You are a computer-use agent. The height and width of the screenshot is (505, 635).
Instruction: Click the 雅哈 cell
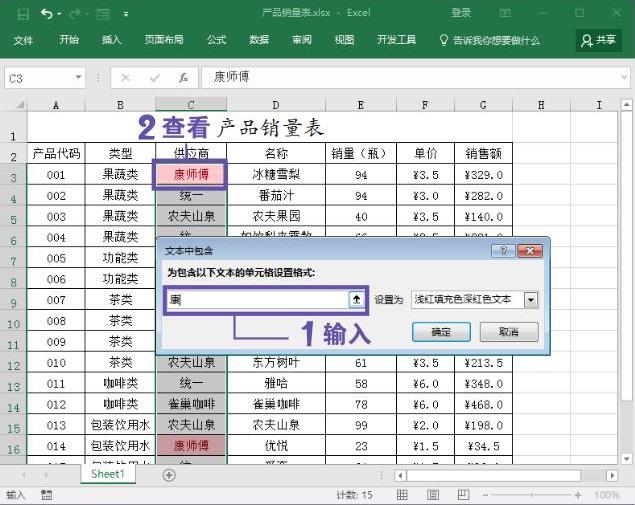tap(276, 383)
